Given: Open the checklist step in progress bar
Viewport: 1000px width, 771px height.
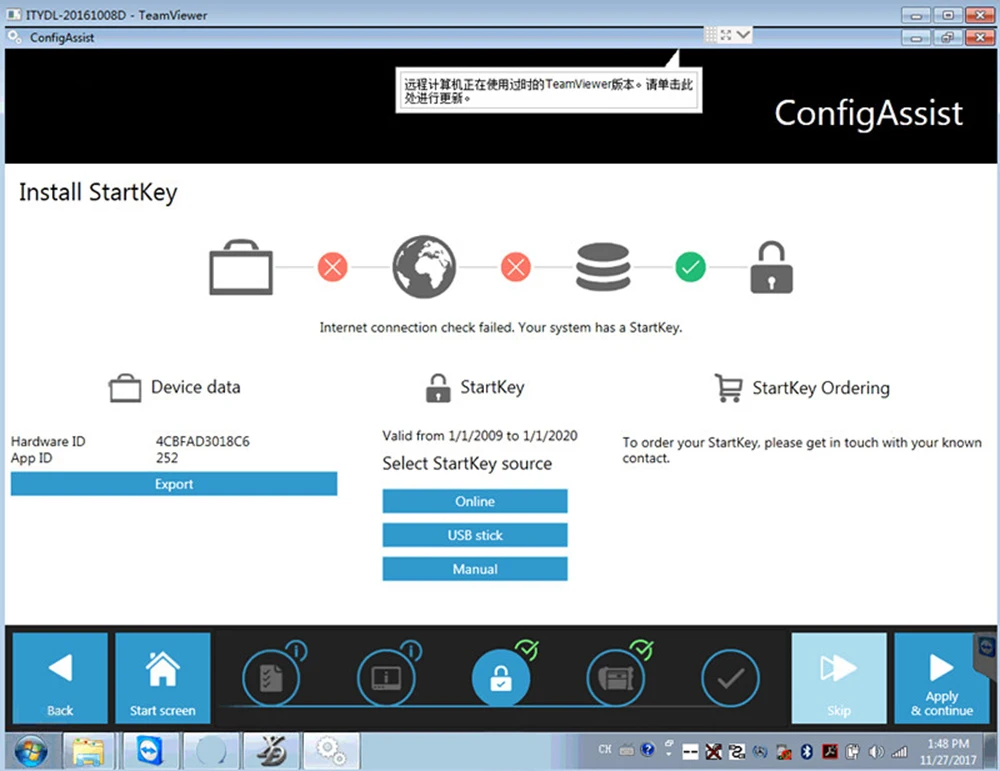Looking at the screenshot, I should point(271,678).
